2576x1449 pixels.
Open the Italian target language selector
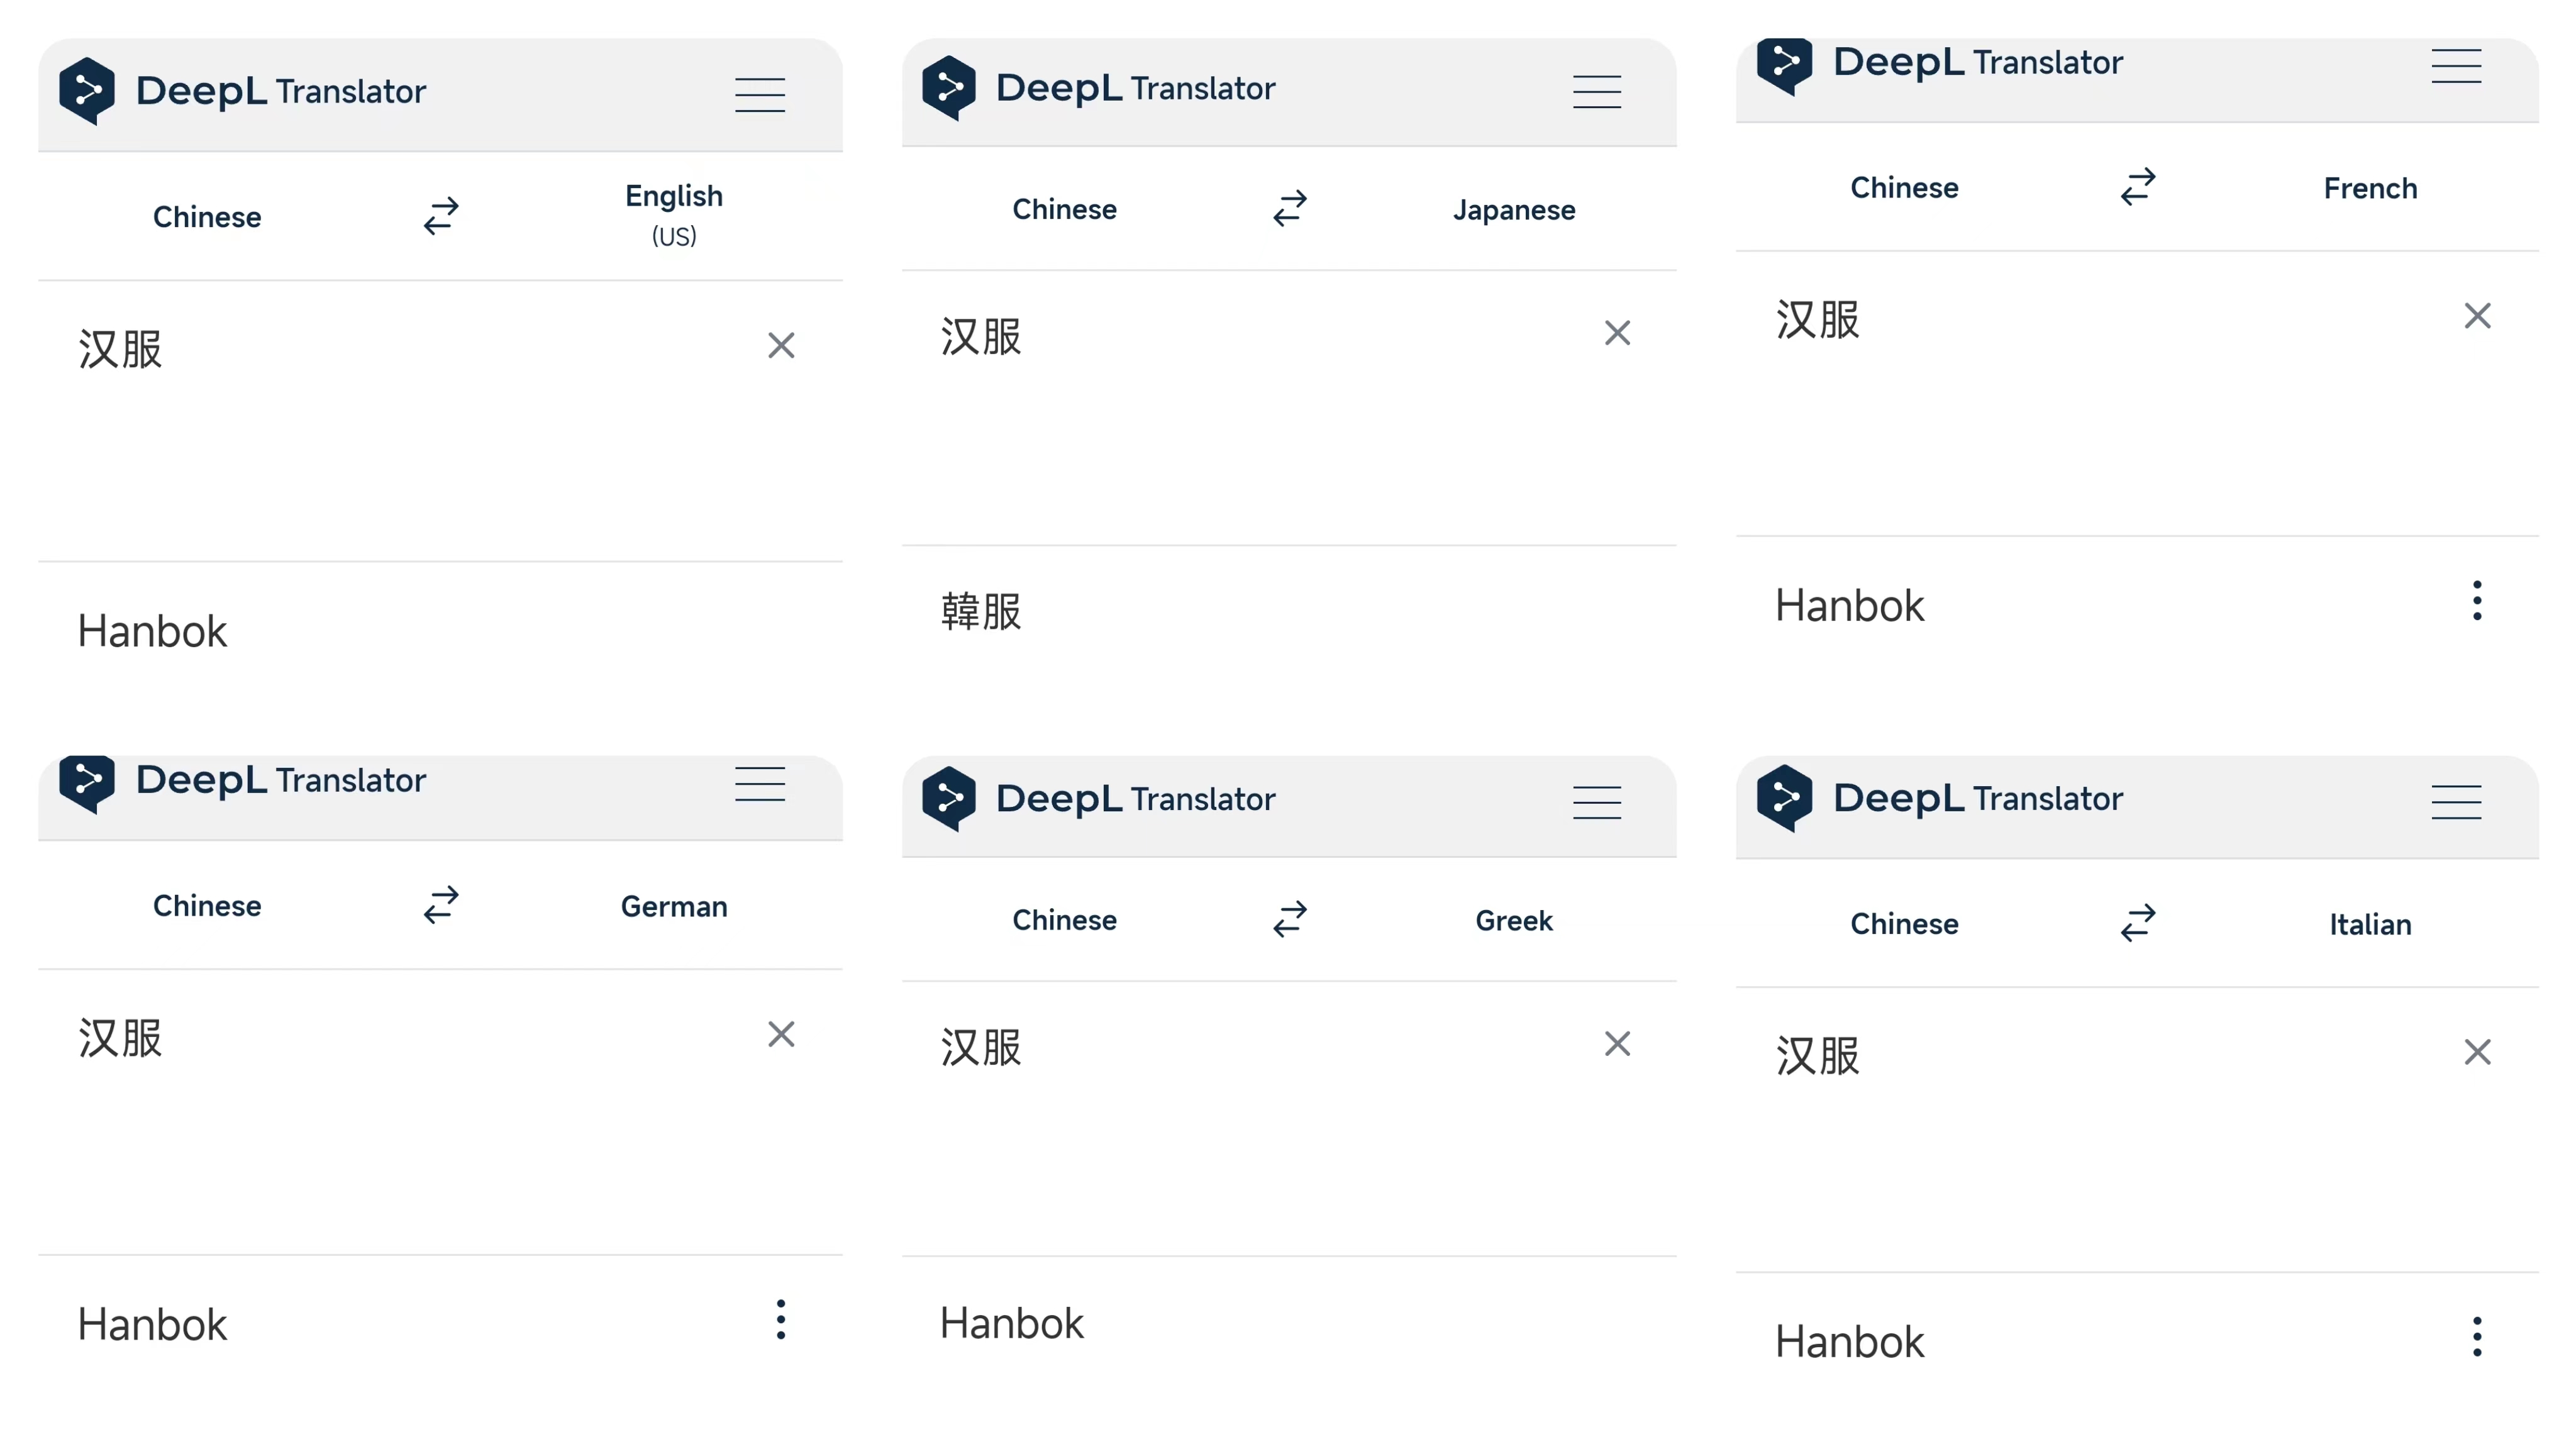pyautogui.click(x=2370, y=924)
